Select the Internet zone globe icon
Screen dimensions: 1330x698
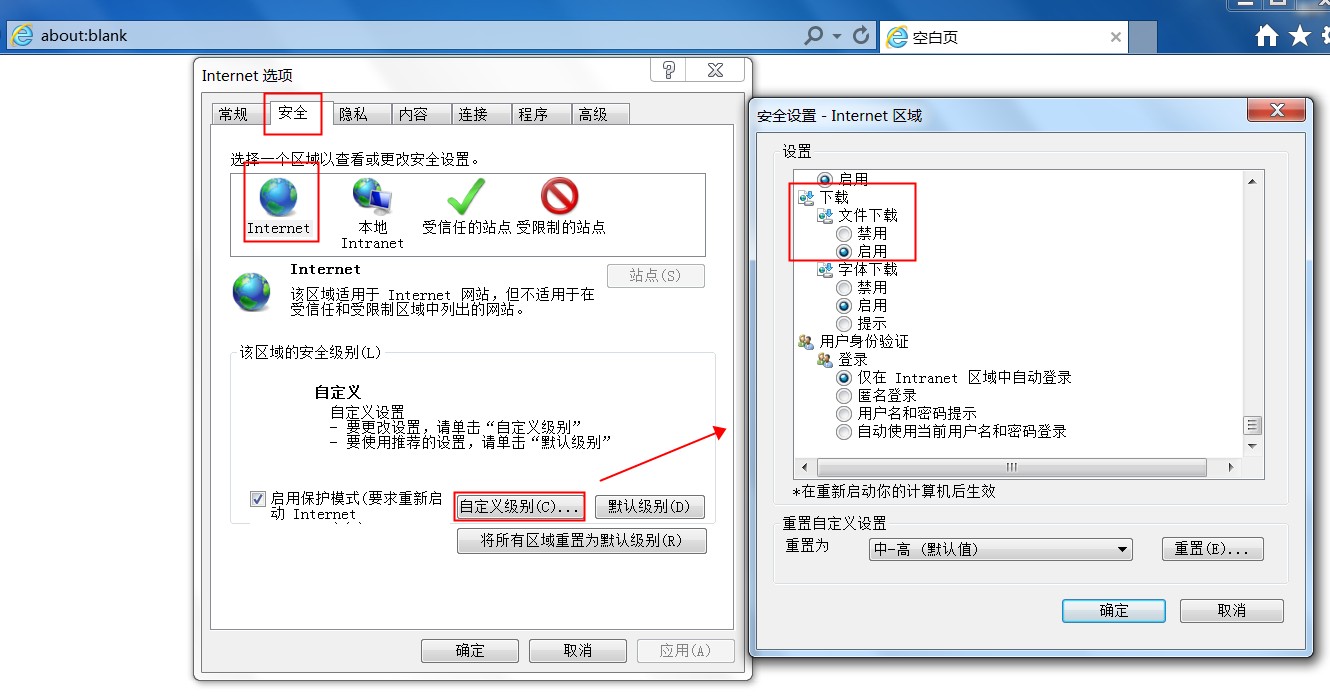coord(278,196)
